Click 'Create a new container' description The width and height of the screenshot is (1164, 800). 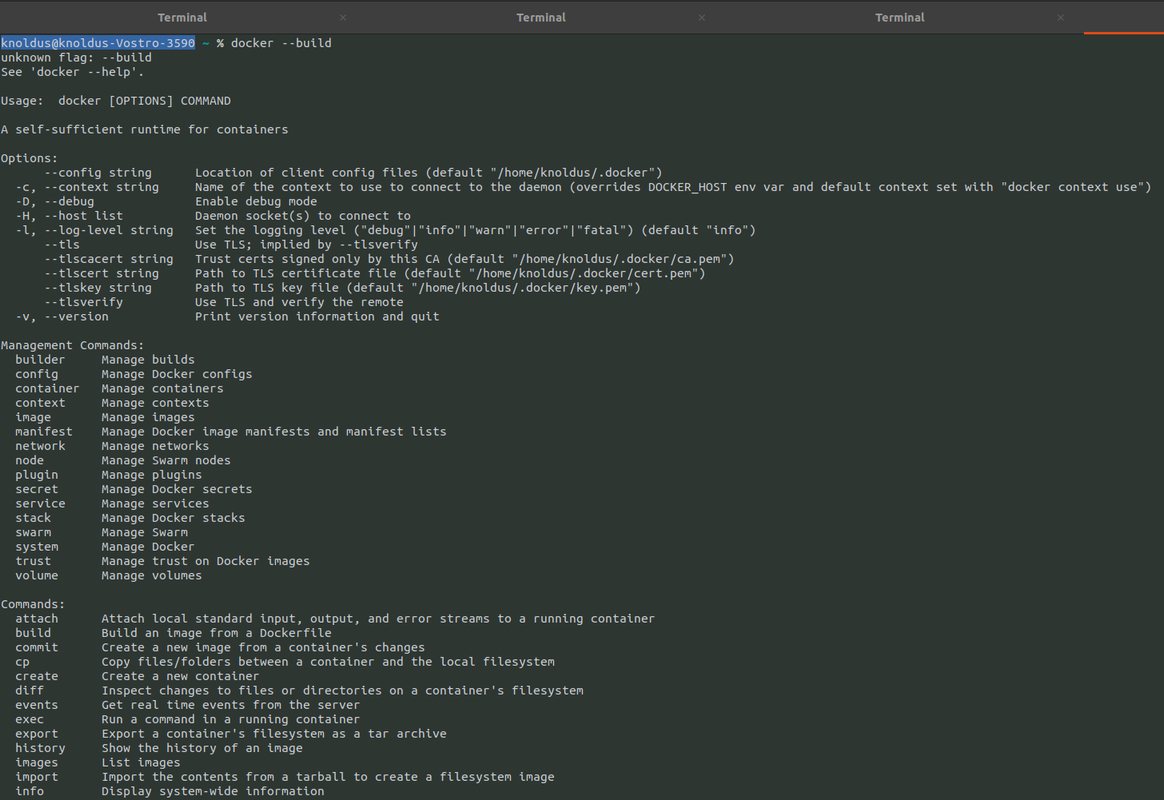180,676
